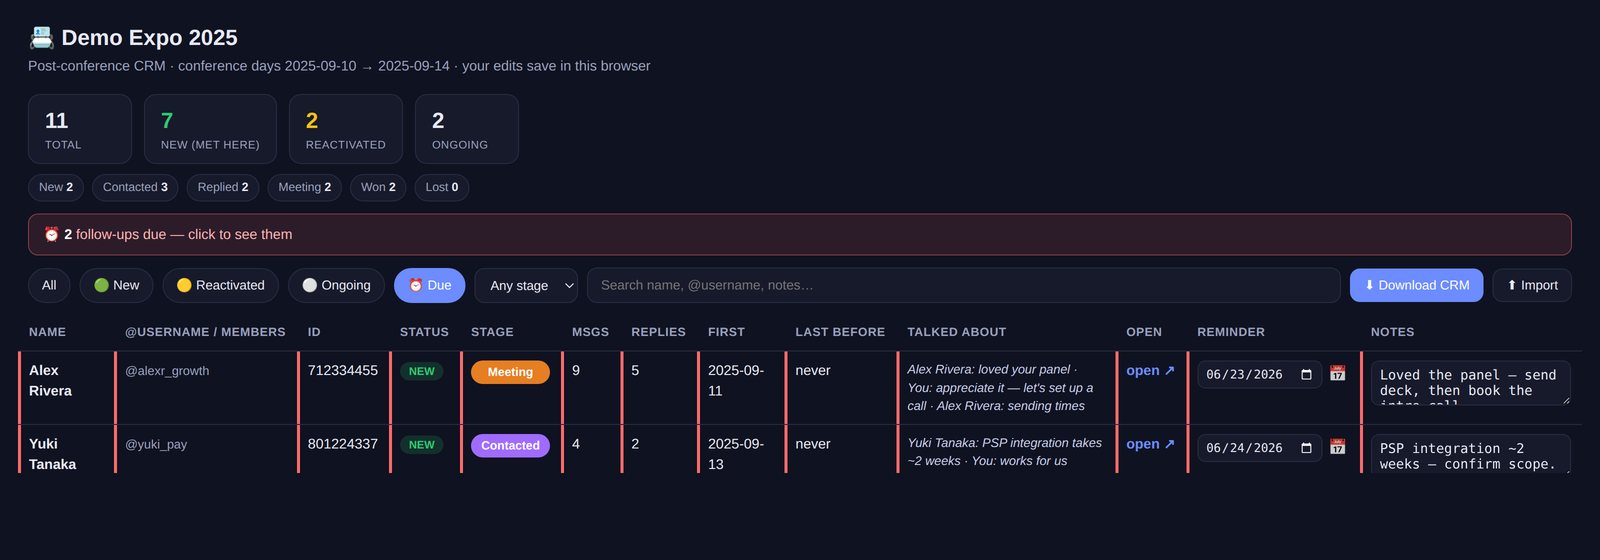This screenshot has width=1600, height=560.
Task: Click the MSGS column header
Action: coord(590,332)
